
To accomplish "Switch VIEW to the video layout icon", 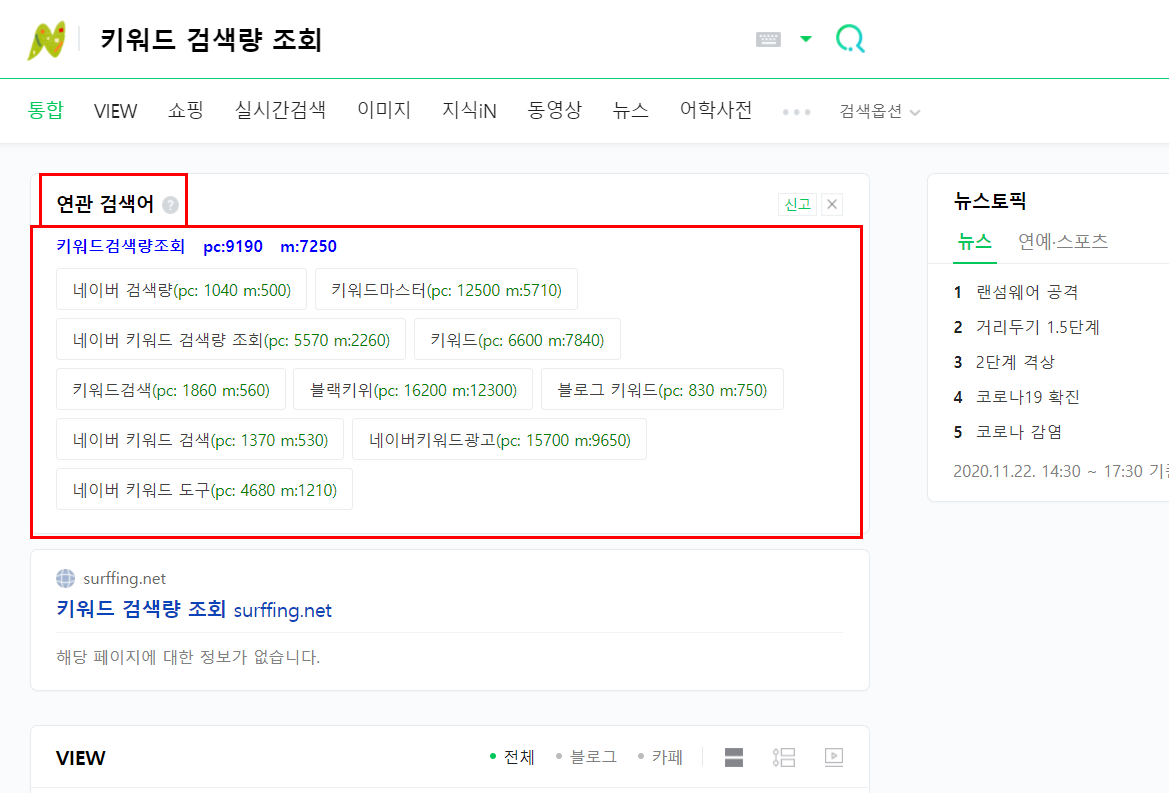I will [x=834, y=757].
